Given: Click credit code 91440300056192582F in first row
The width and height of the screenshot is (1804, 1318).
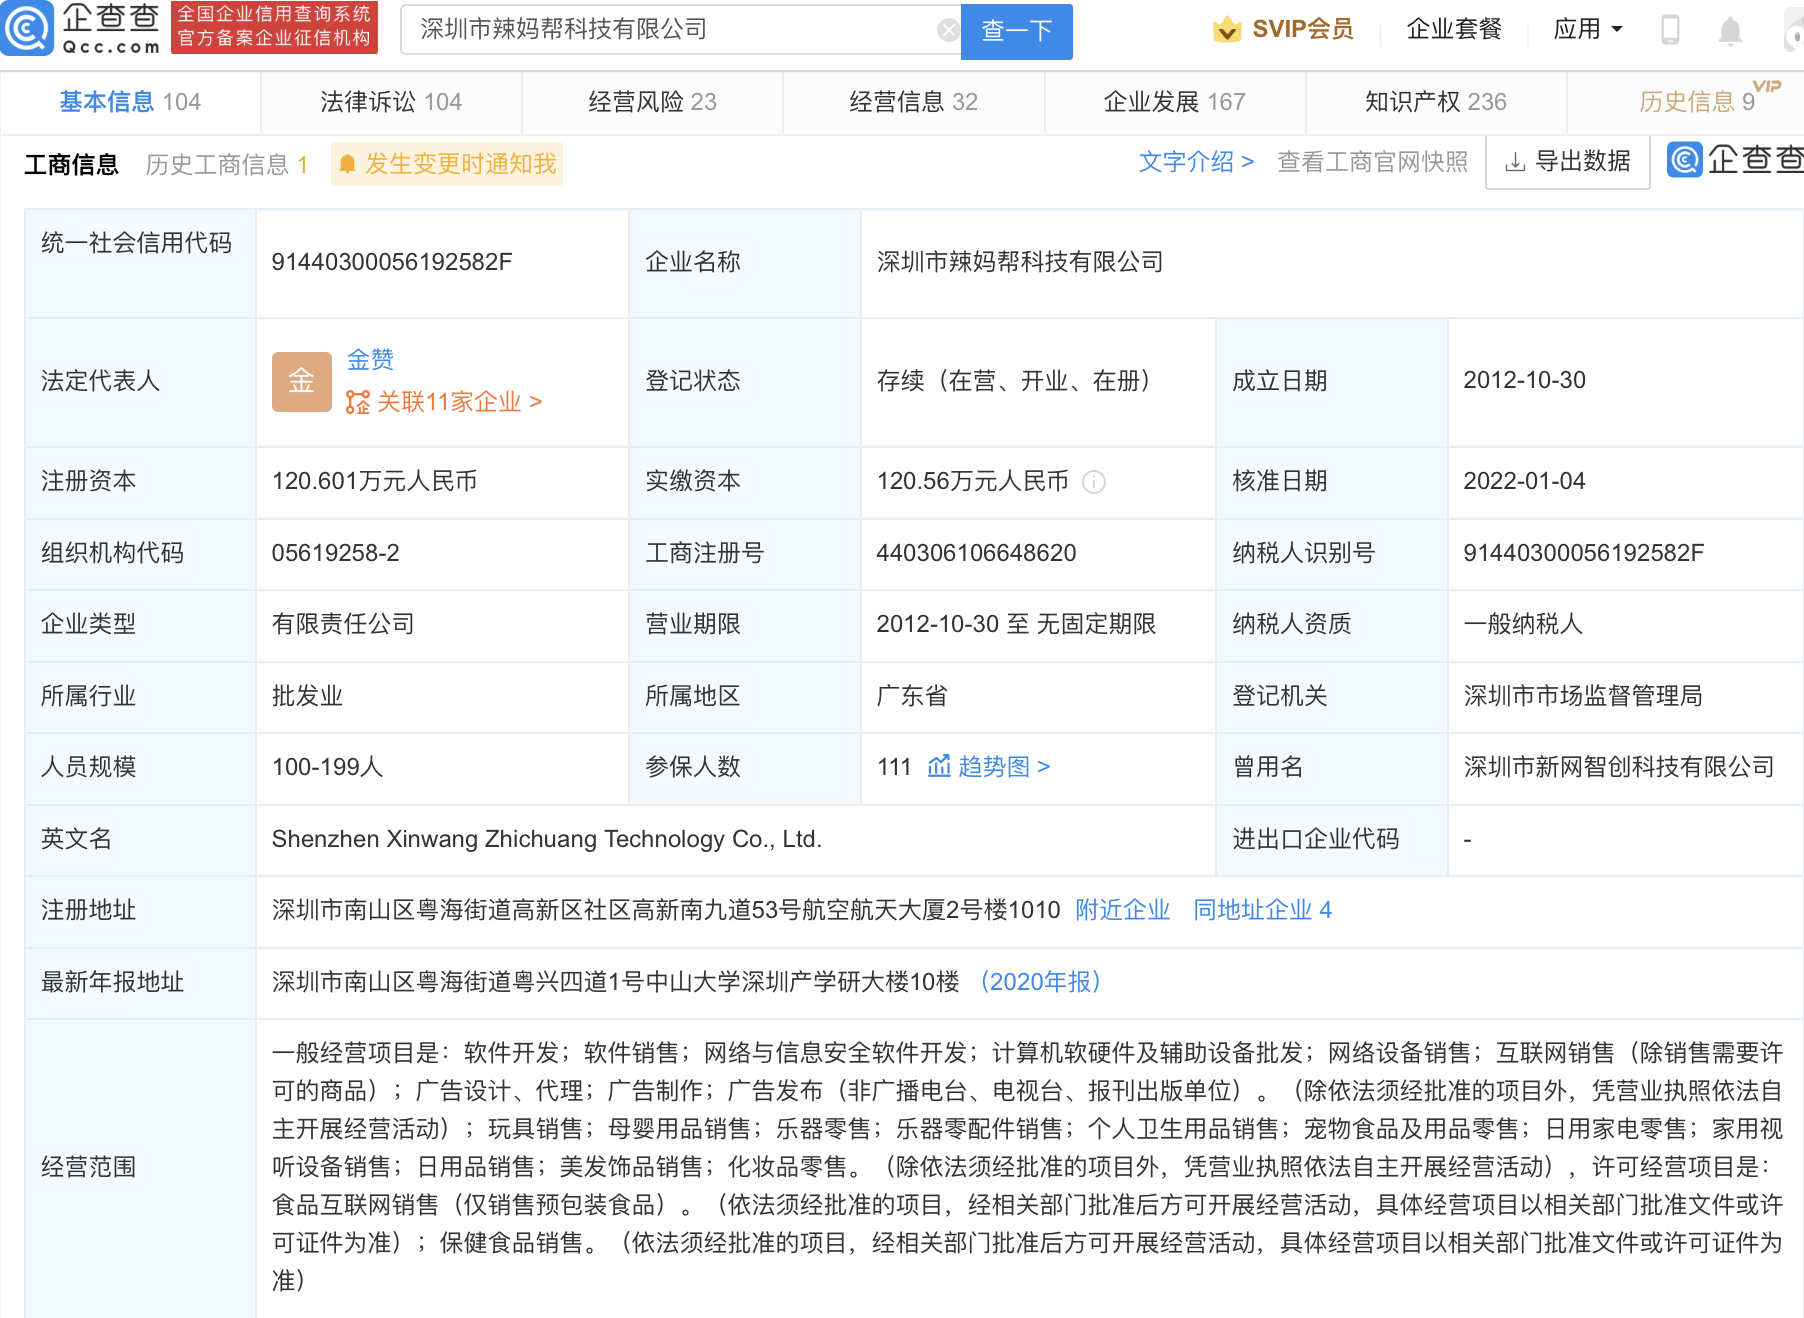Looking at the screenshot, I should pos(392,262).
